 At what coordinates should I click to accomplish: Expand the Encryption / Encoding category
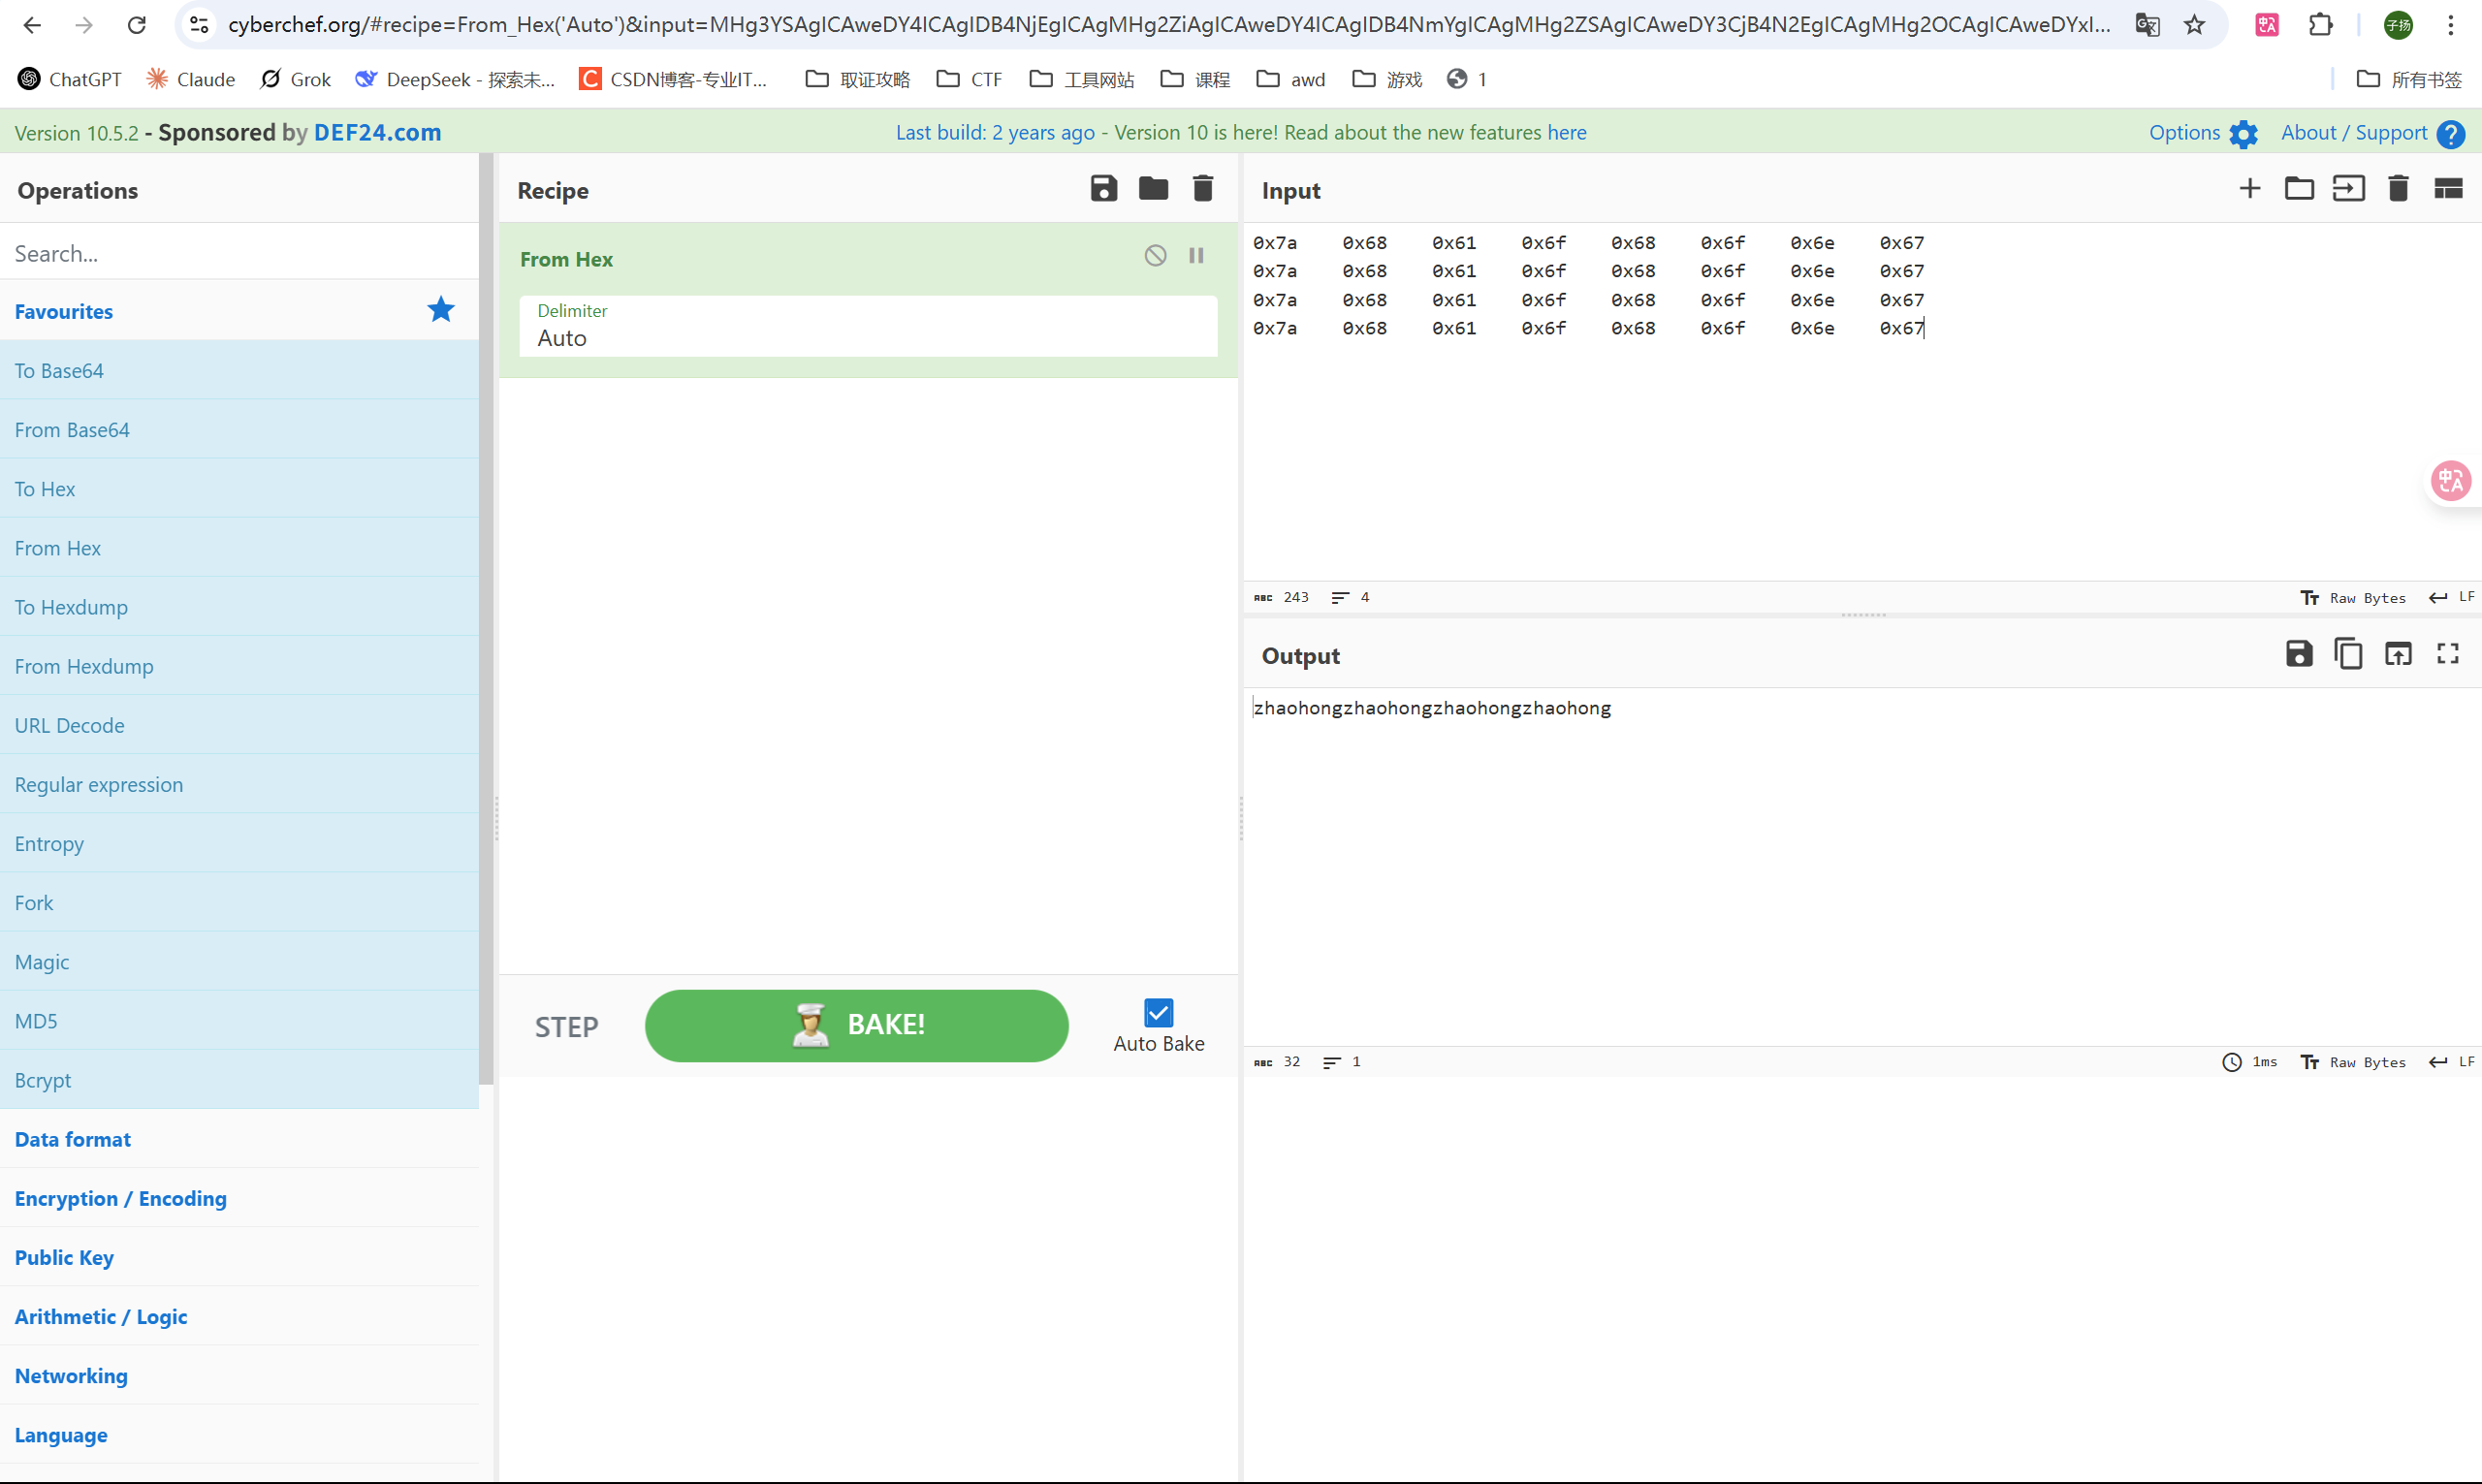tap(120, 1198)
